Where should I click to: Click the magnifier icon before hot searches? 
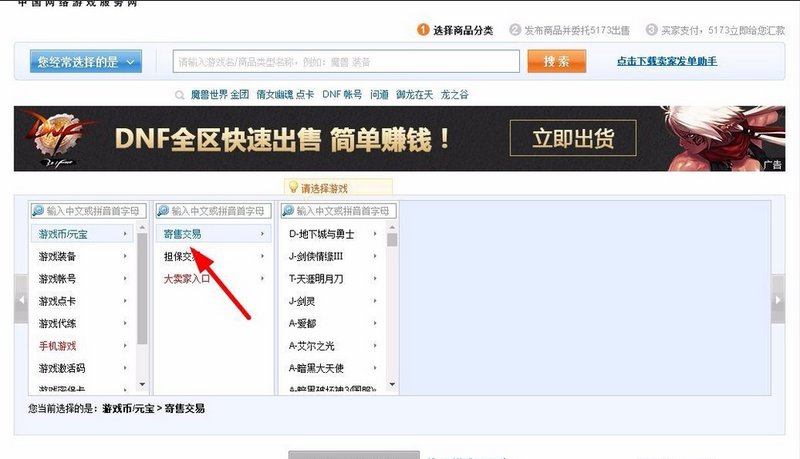pos(179,95)
